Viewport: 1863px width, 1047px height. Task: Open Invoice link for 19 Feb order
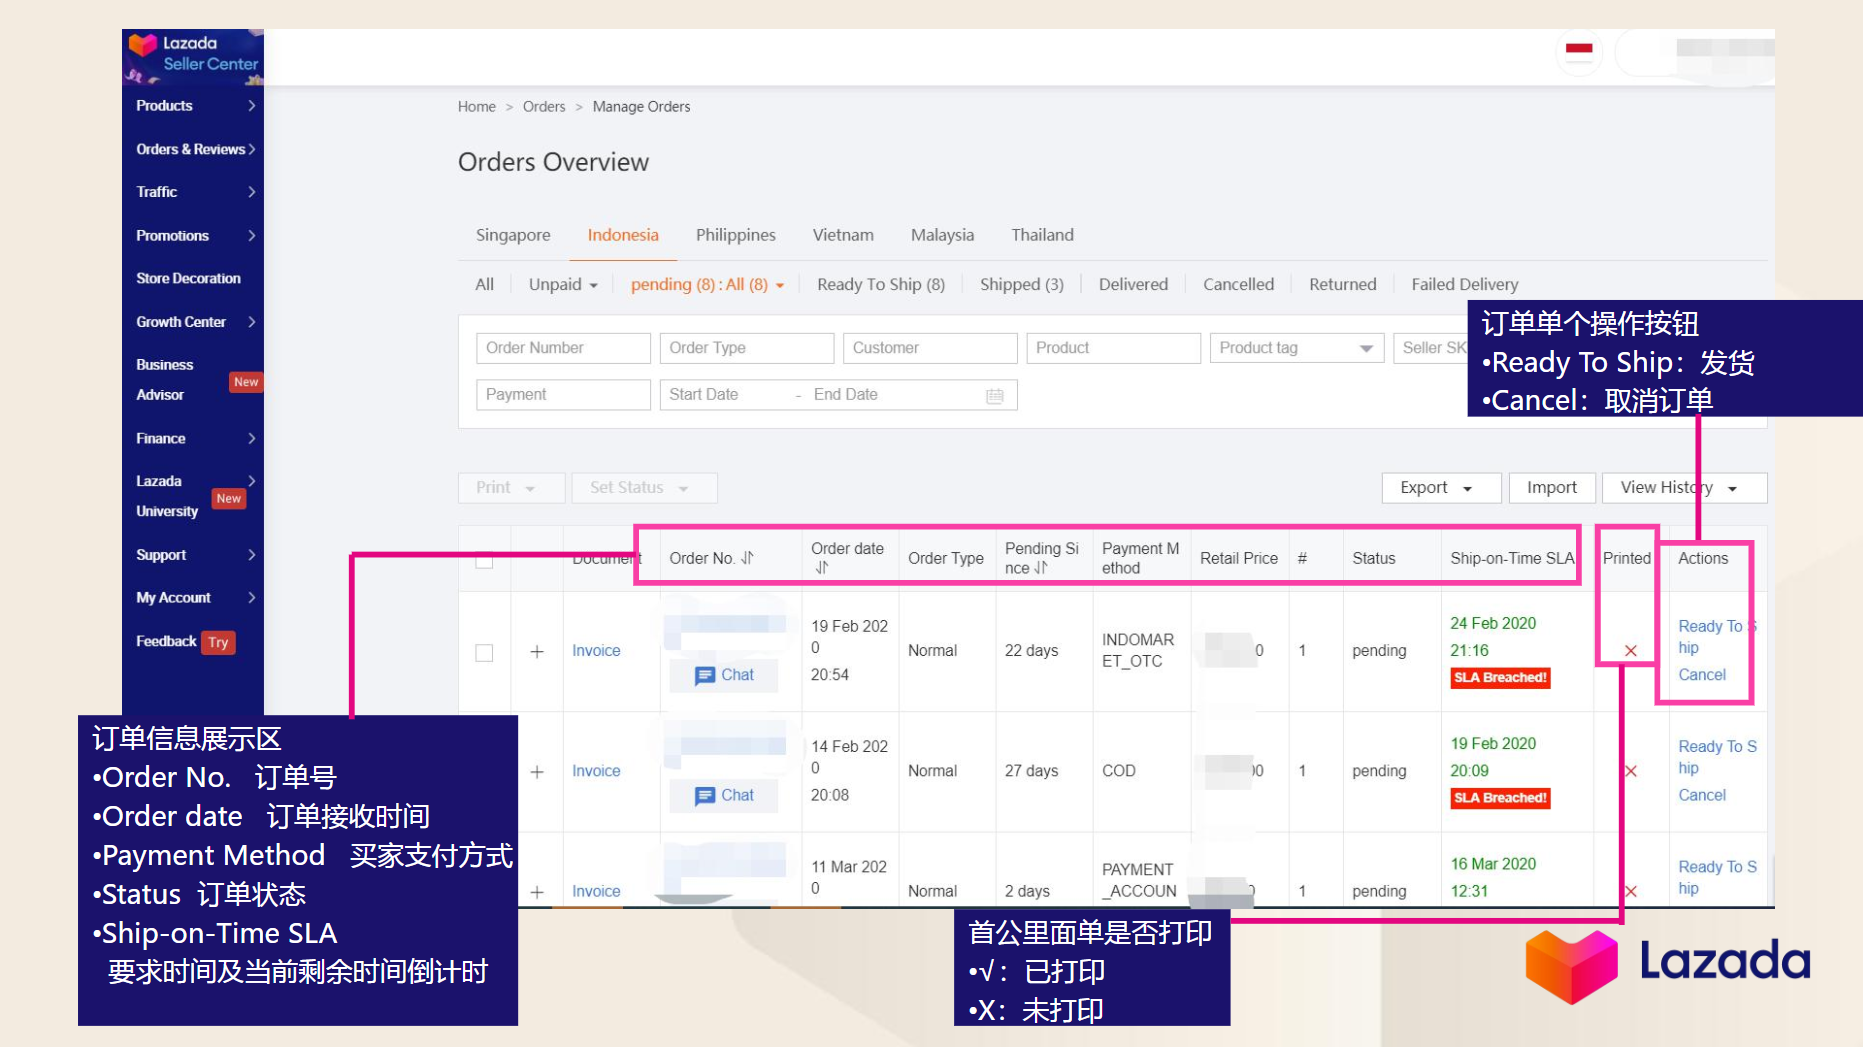click(x=596, y=651)
